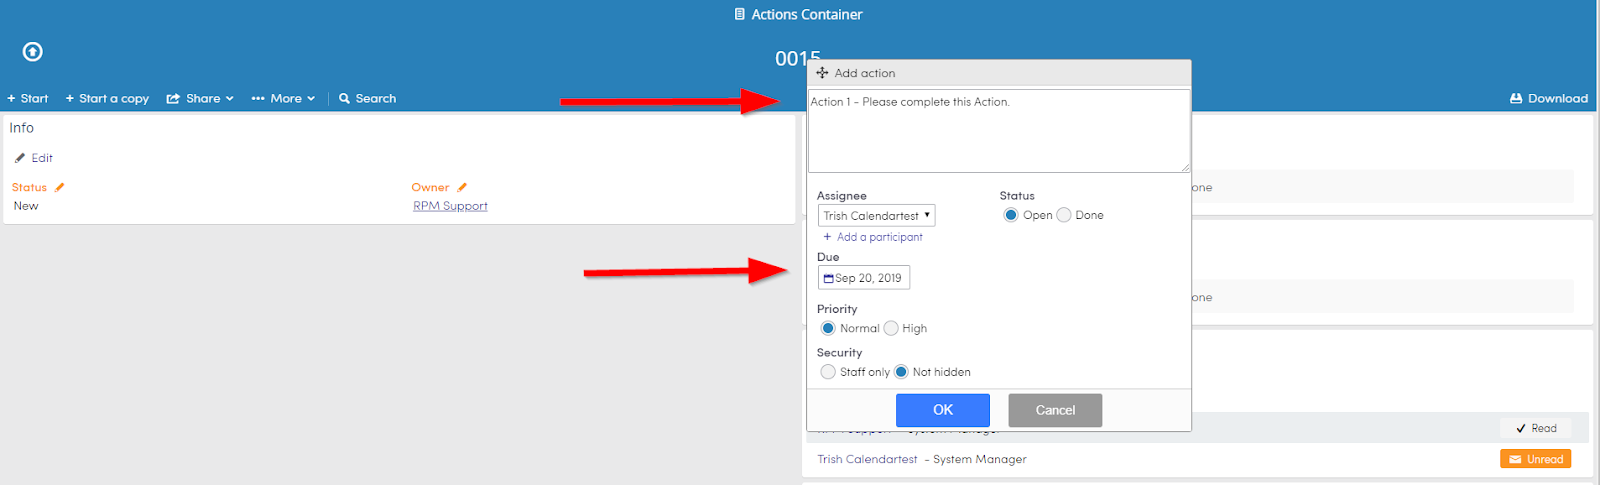The height and width of the screenshot is (485, 1600).
Task: Confirm the action with OK
Action: (943, 410)
